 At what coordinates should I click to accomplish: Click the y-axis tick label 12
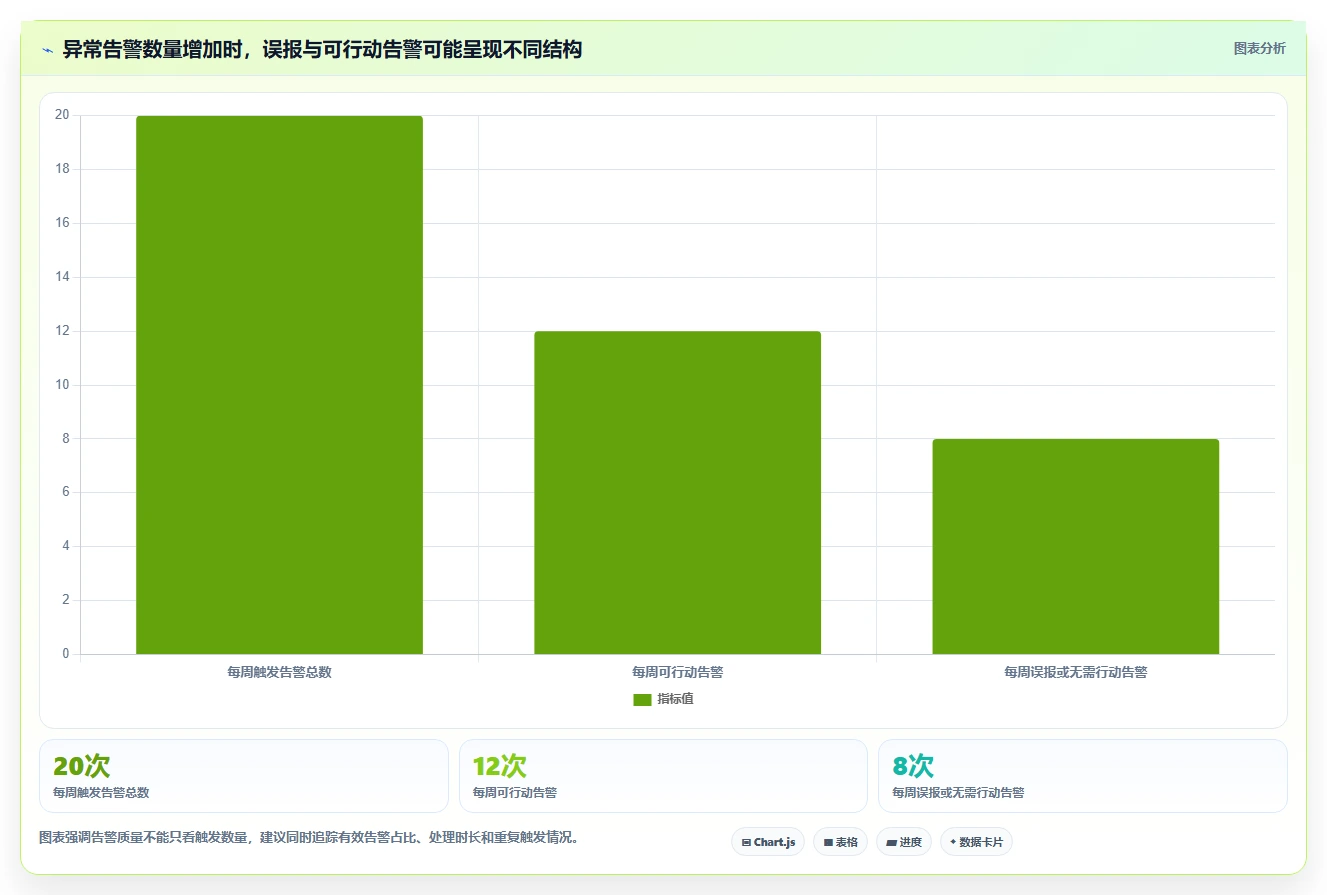click(x=62, y=331)
